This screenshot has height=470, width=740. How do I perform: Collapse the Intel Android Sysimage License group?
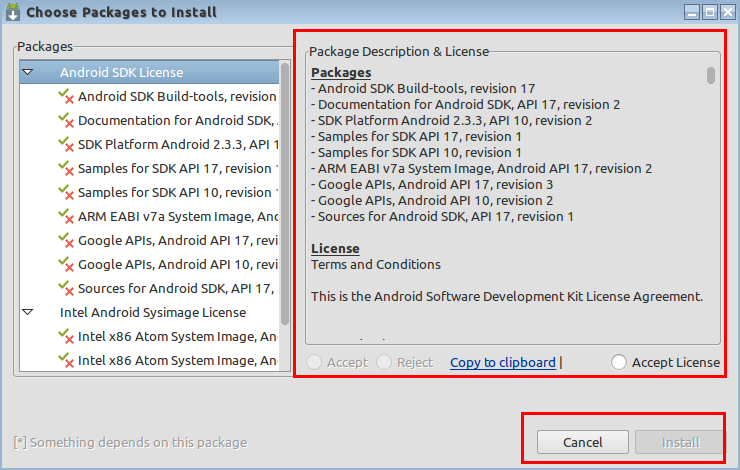[28, 312]
